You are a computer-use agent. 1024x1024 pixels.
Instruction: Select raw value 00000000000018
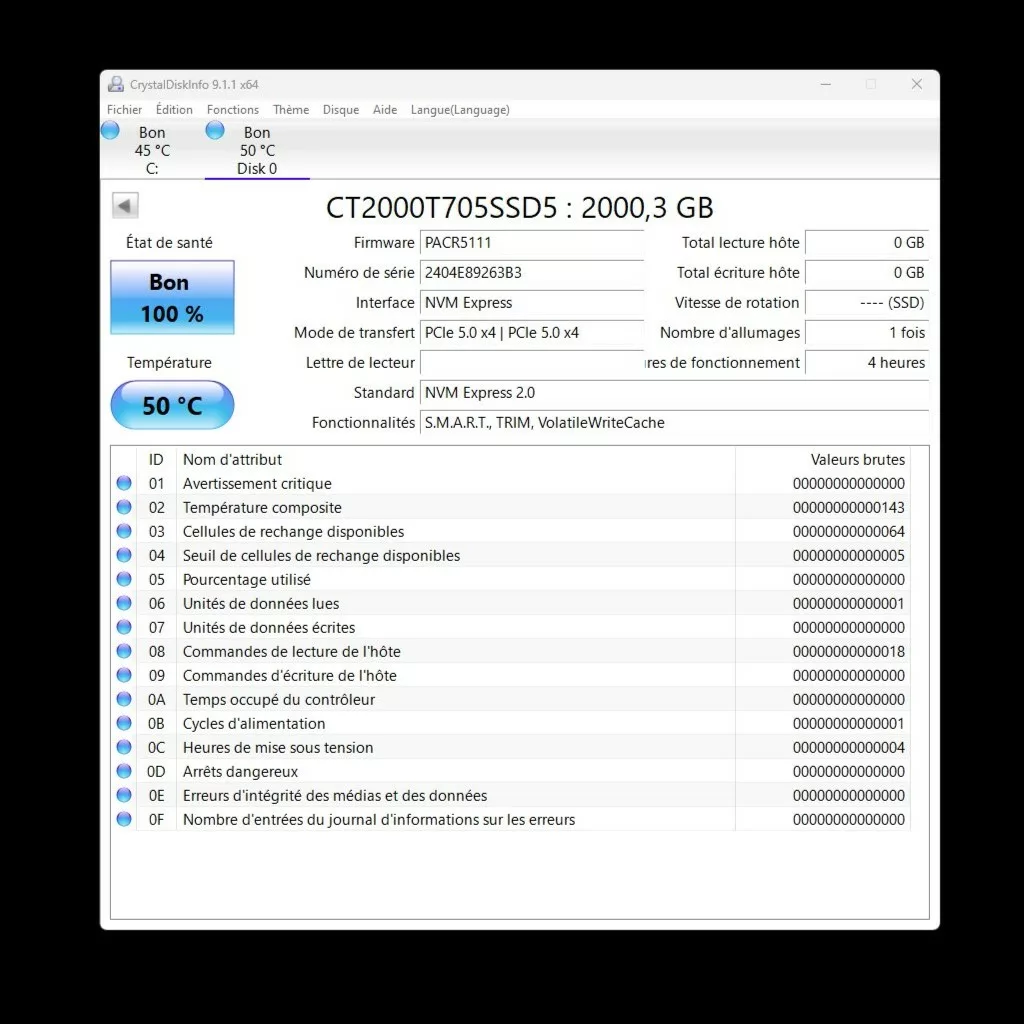coord(848,651)
